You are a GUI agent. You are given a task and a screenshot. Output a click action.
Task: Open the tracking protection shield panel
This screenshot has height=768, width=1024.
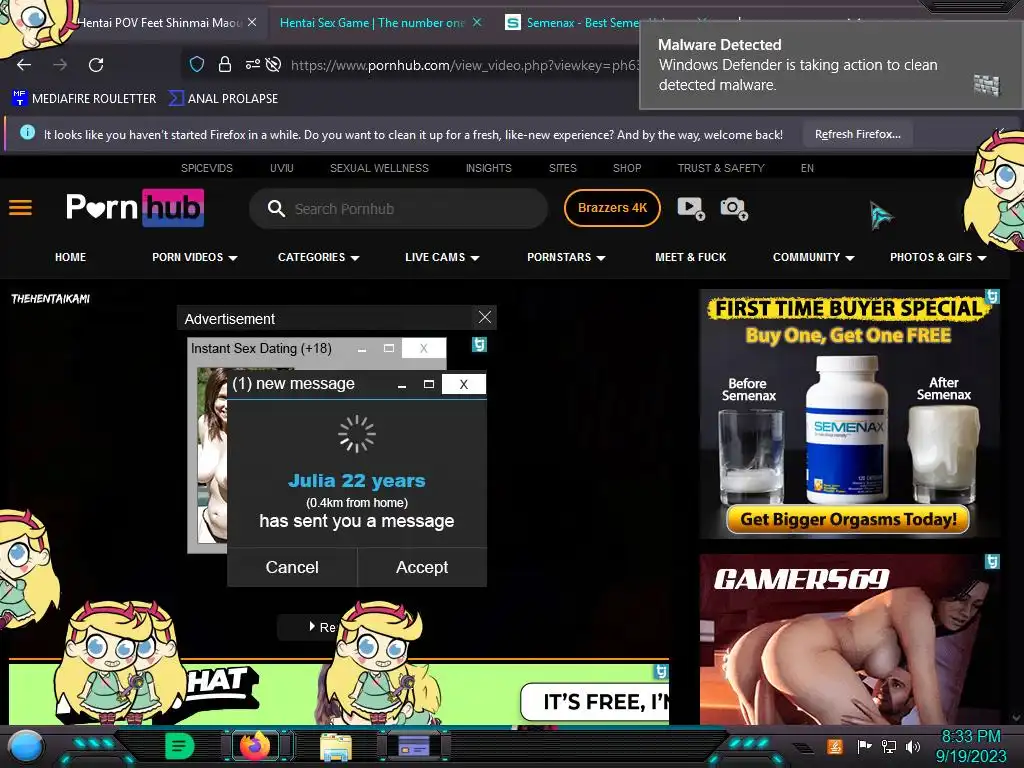coord(197,64)
